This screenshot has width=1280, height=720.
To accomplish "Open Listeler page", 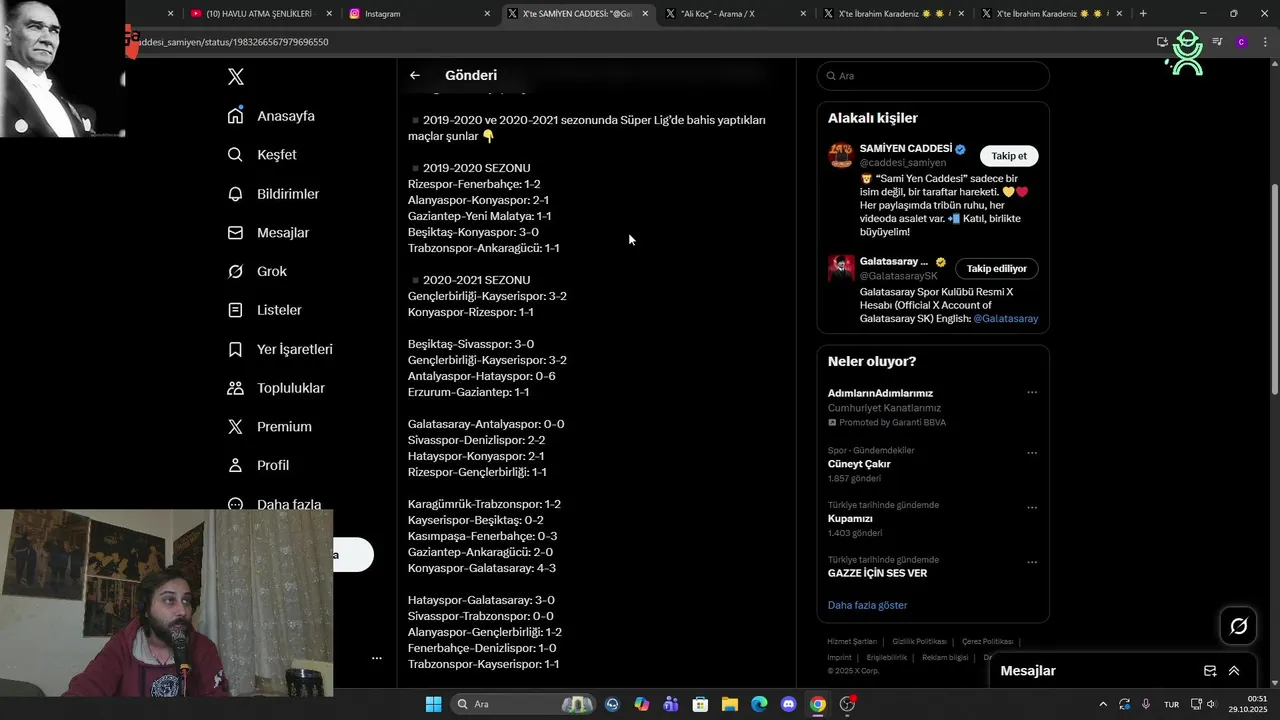I will 264,310.
